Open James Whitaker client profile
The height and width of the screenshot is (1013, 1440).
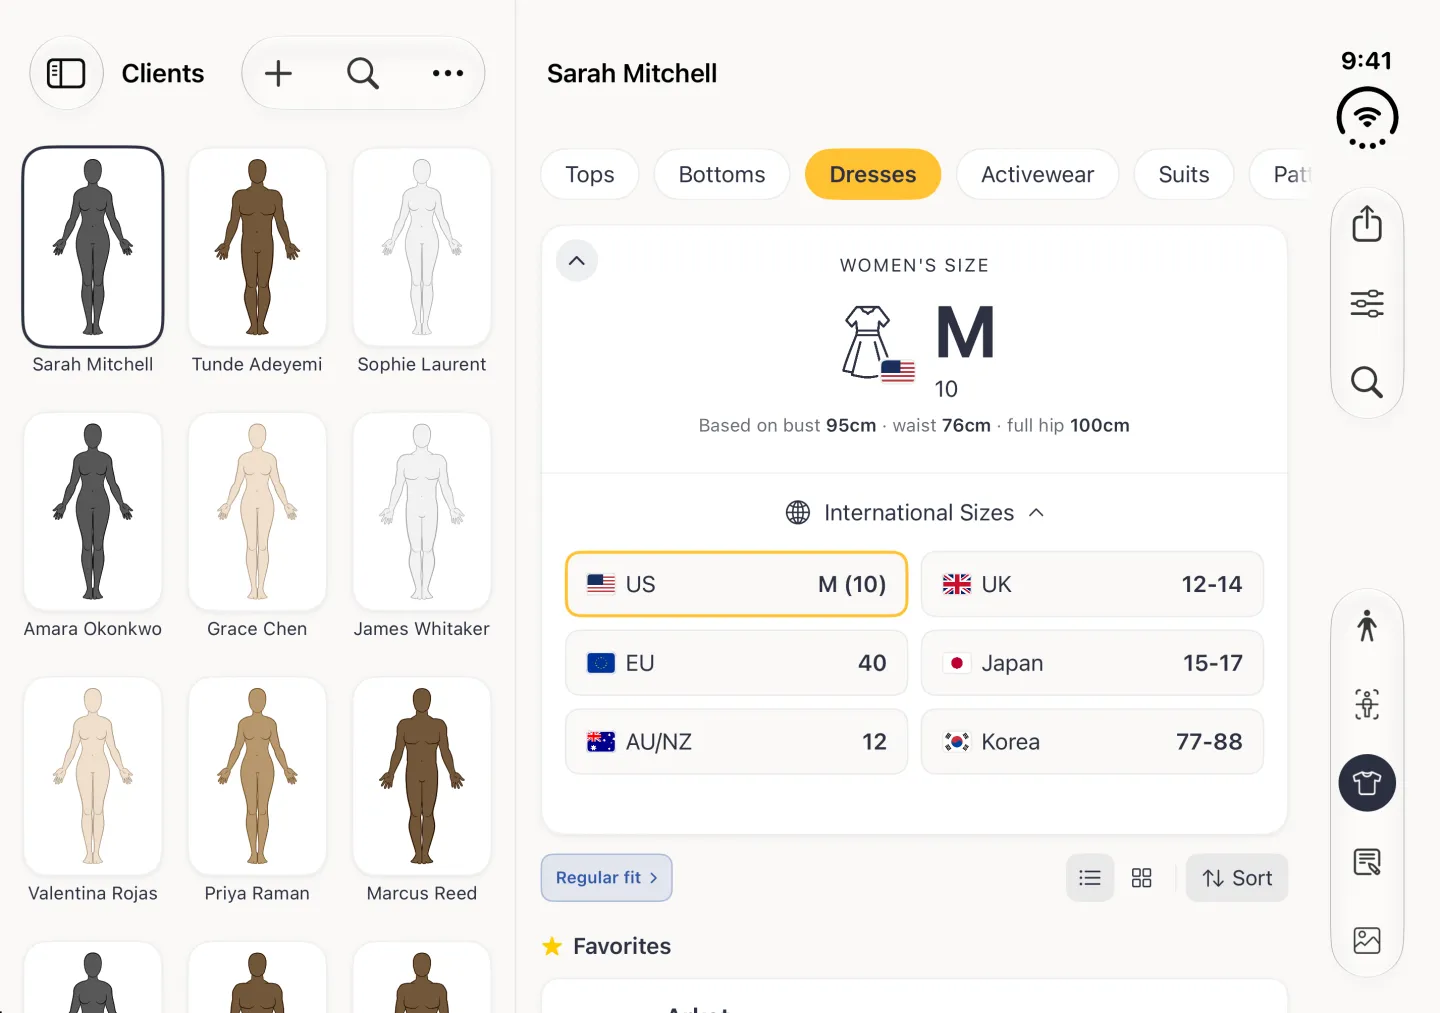pos(422,511)
